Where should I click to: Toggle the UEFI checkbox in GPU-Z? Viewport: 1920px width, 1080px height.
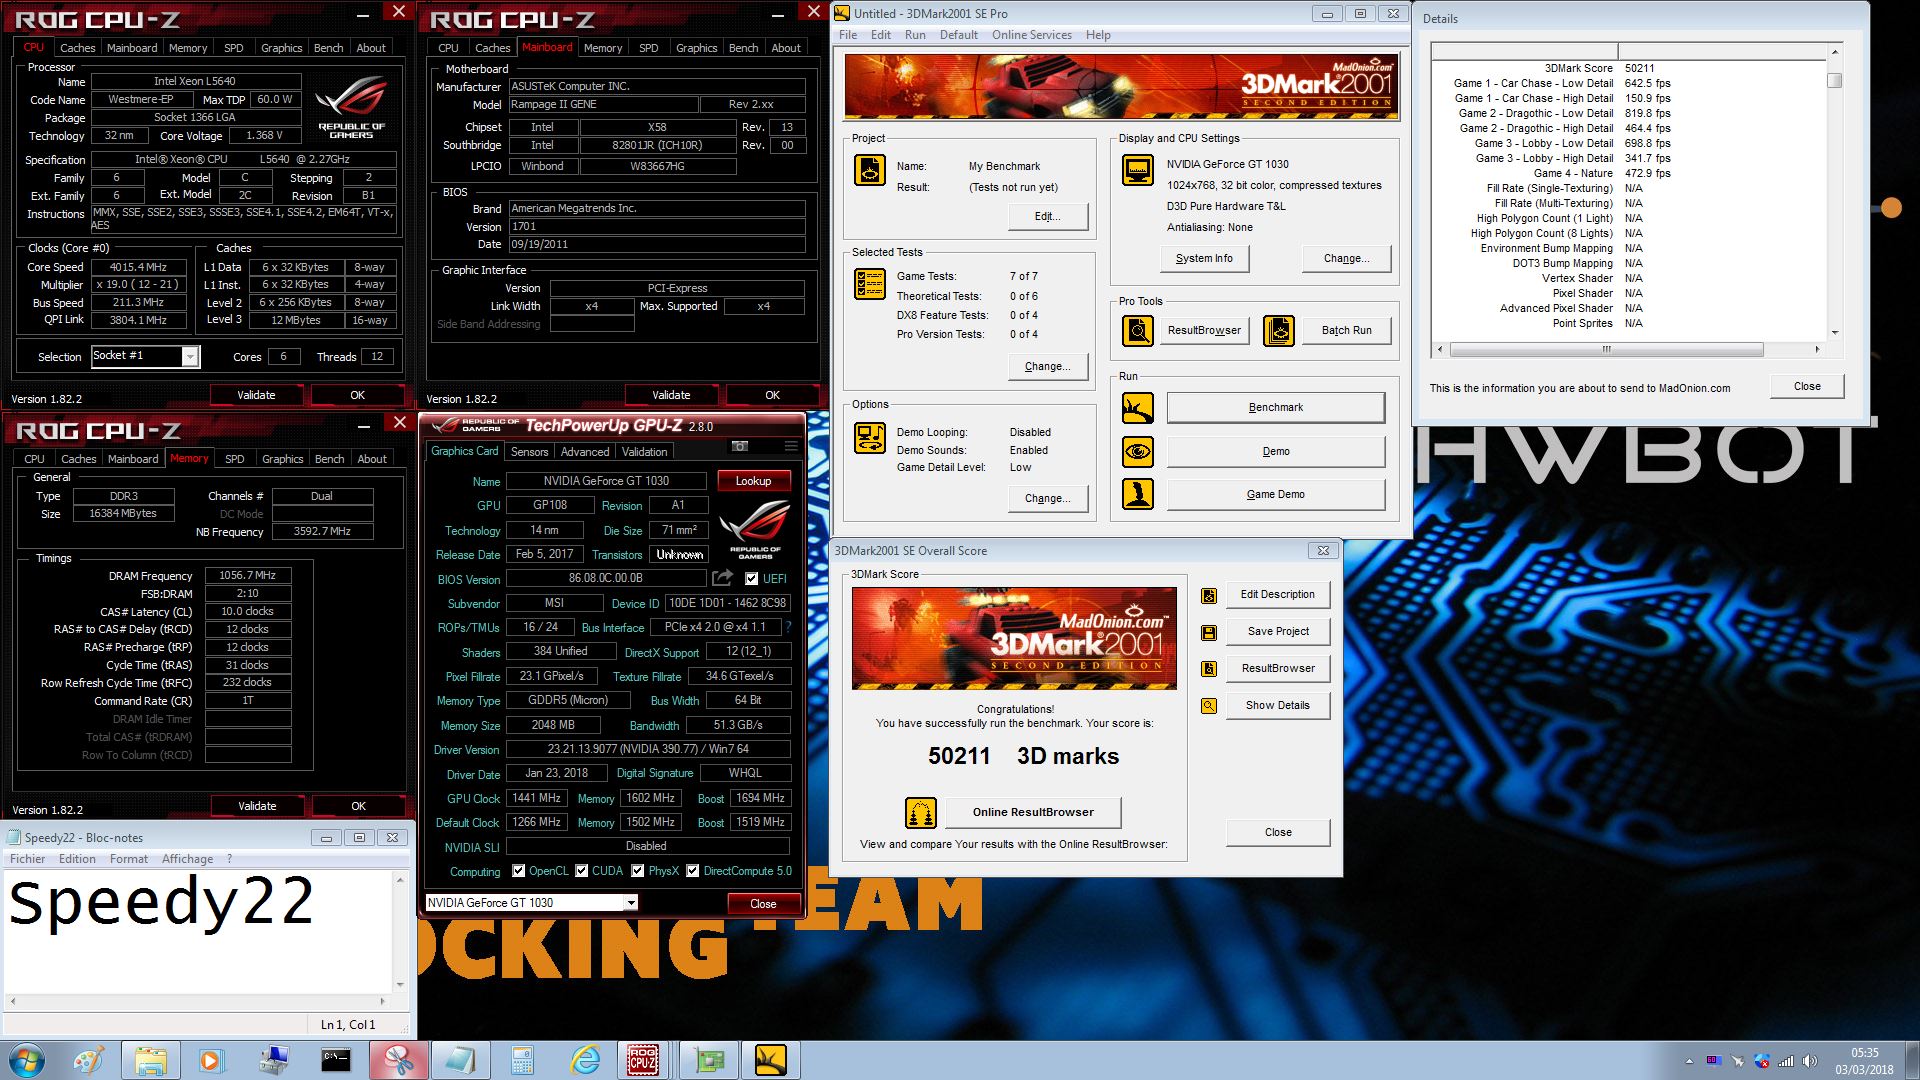751,578
